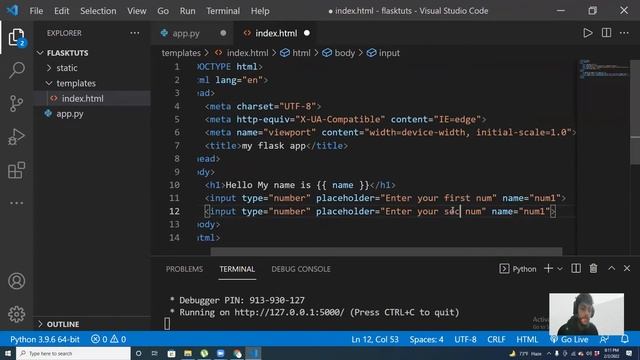Click the Run file play button
The width and height of the screenshot is (640, 360).
coord(587,33)
